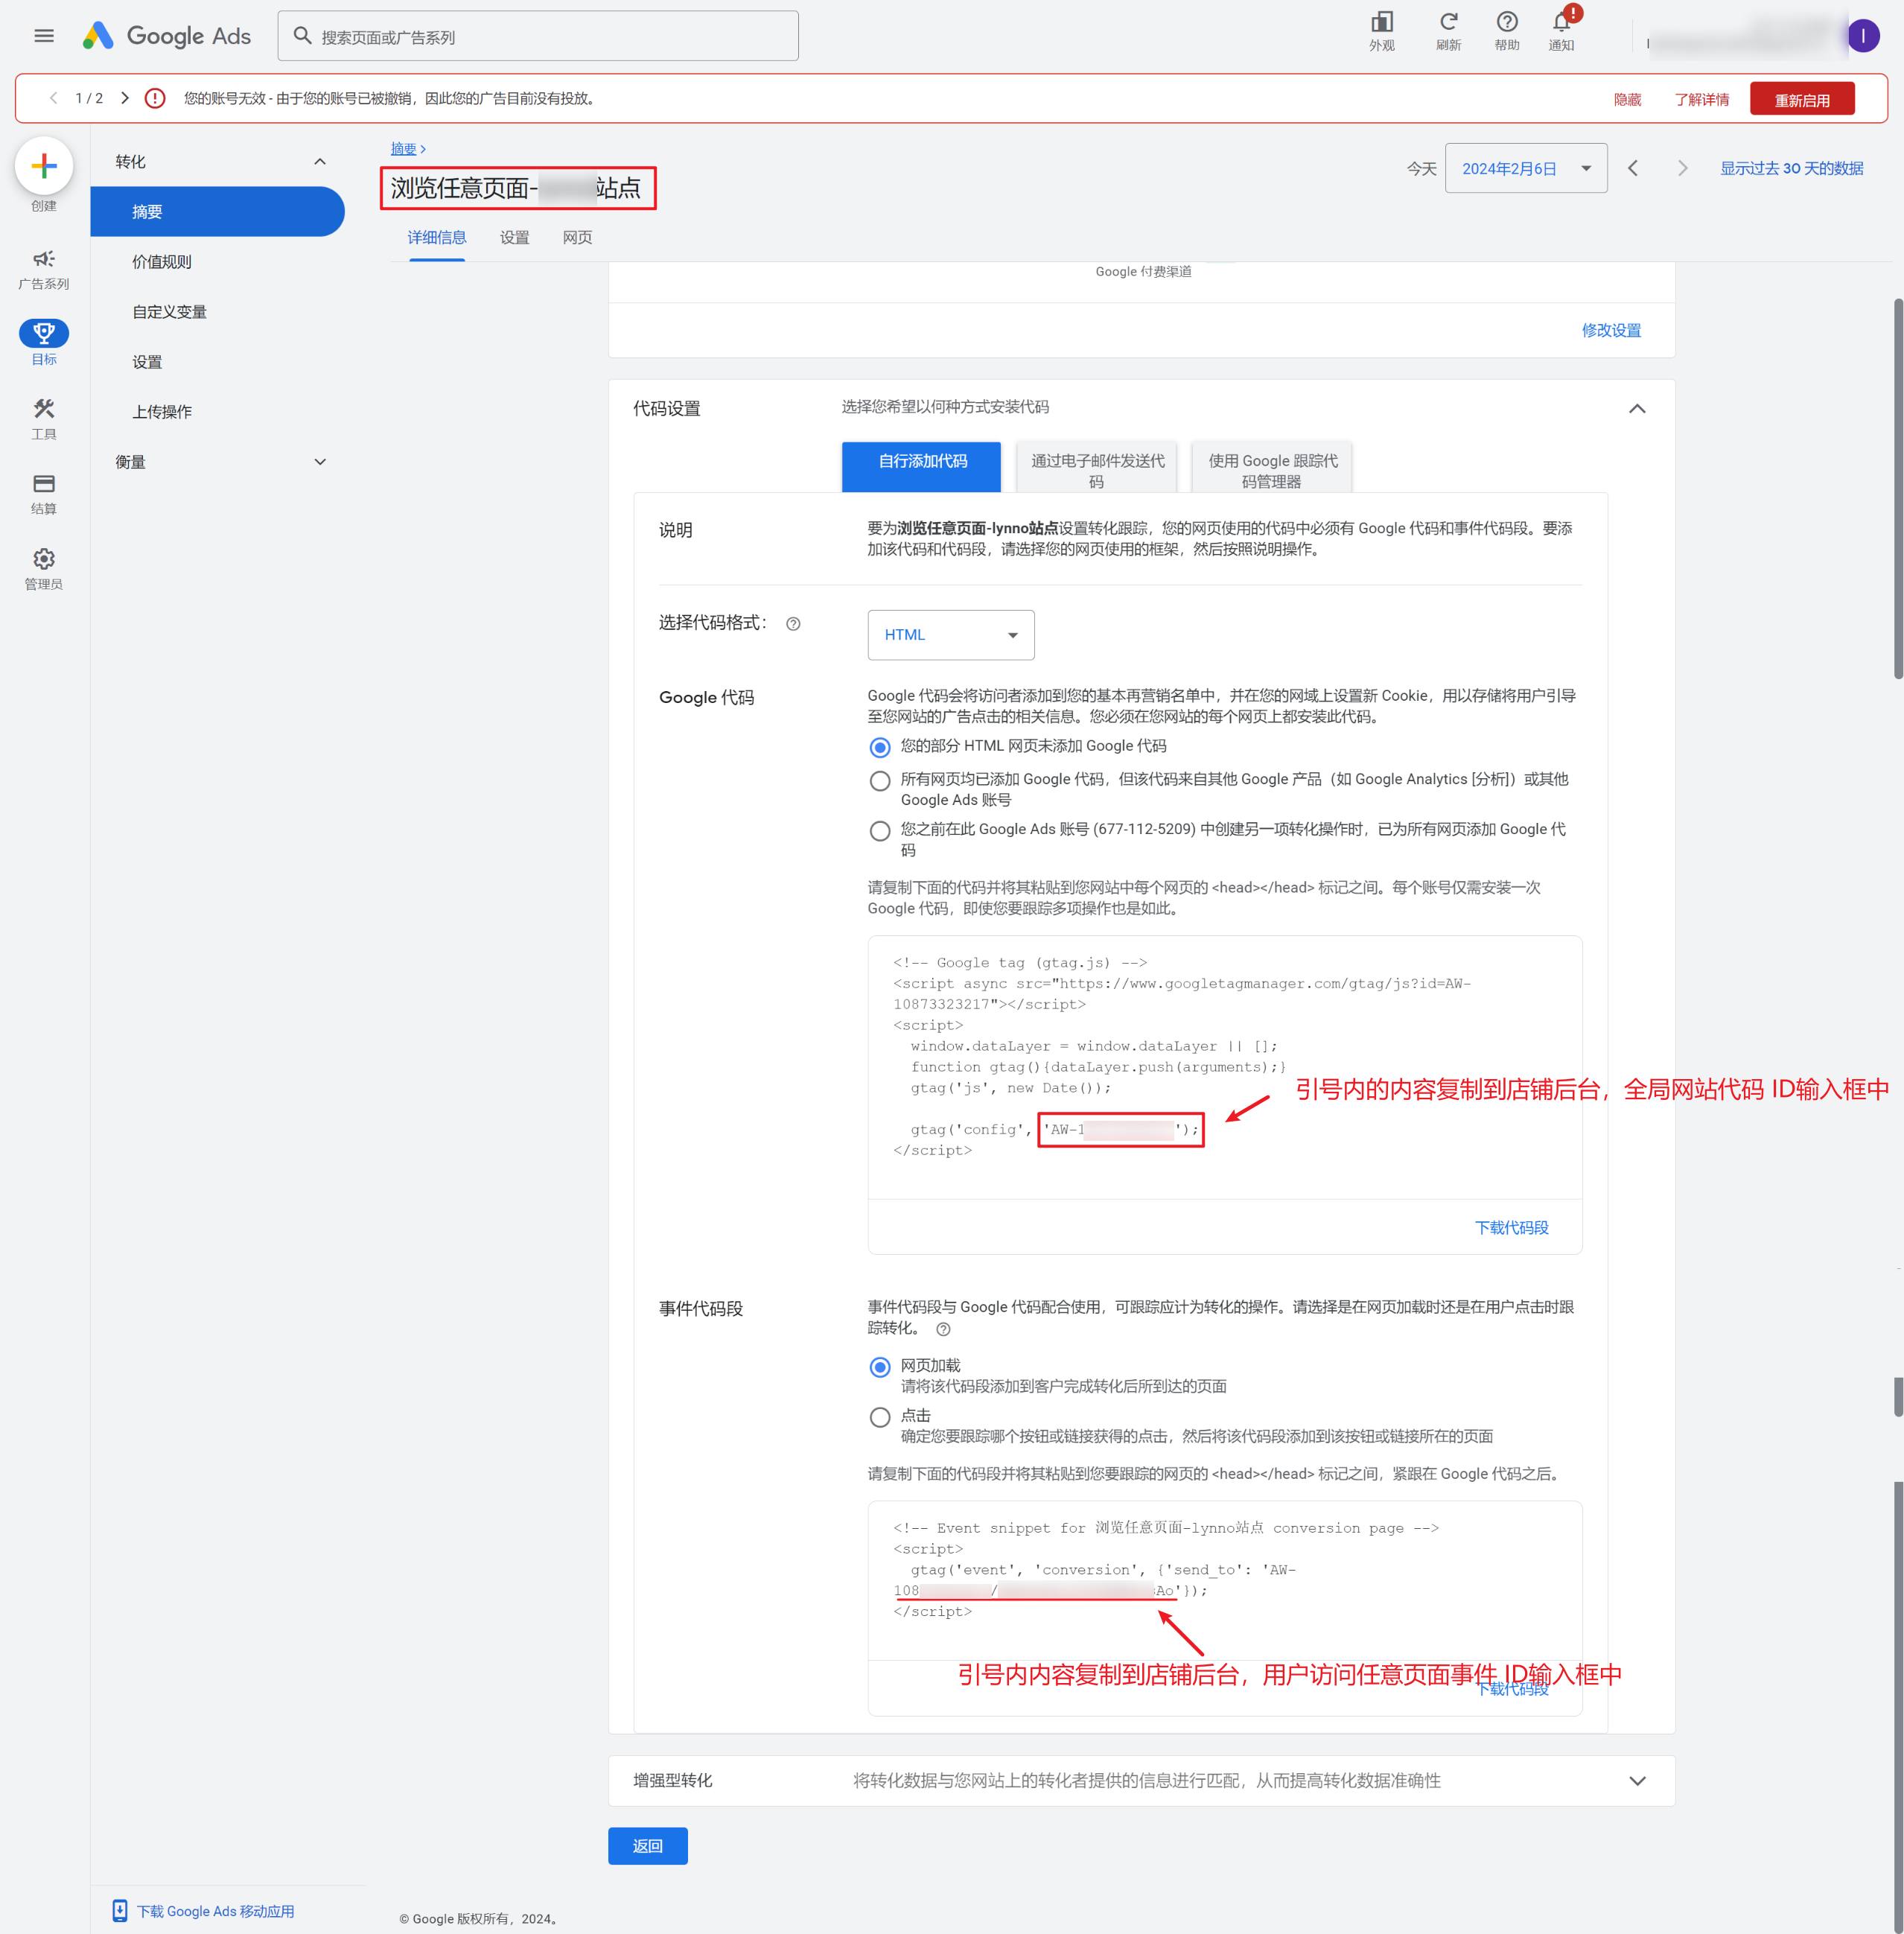Open the 创建 plus button
The width and height of the screenshot is (1904, 1934).
(x=44, y=166)
